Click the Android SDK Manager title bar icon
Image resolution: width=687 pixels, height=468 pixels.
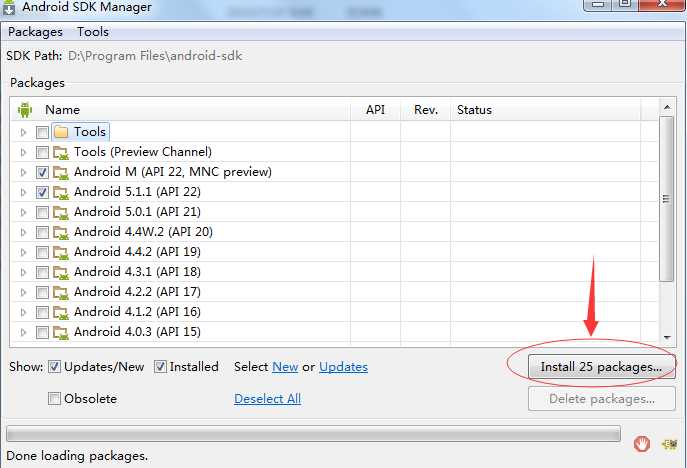(9, 7)
